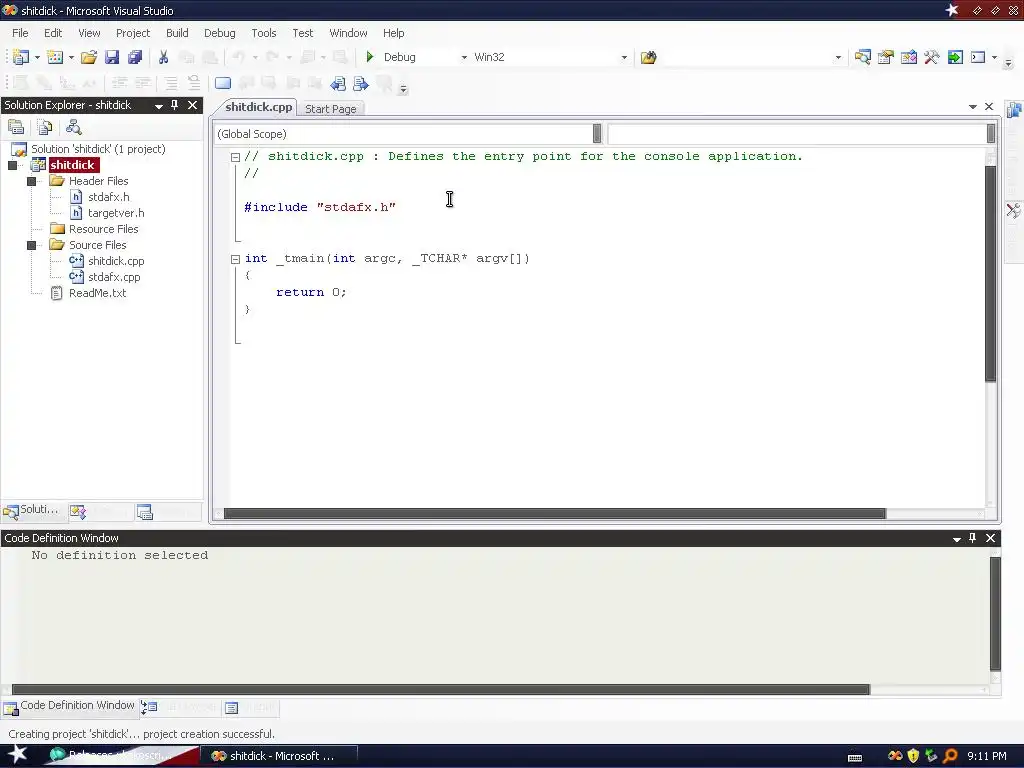Viewport: 1024px width, 768px height.
Task: Open the Properties Window toolbar icon
Action: click(886, 57)
